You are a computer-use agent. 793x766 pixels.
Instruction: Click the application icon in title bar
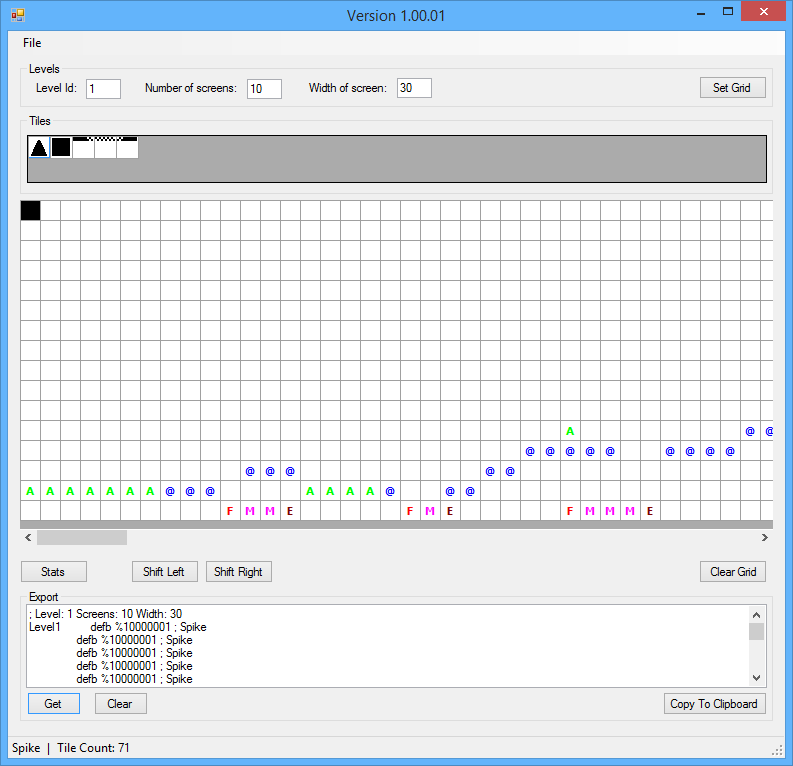(18, 15)
